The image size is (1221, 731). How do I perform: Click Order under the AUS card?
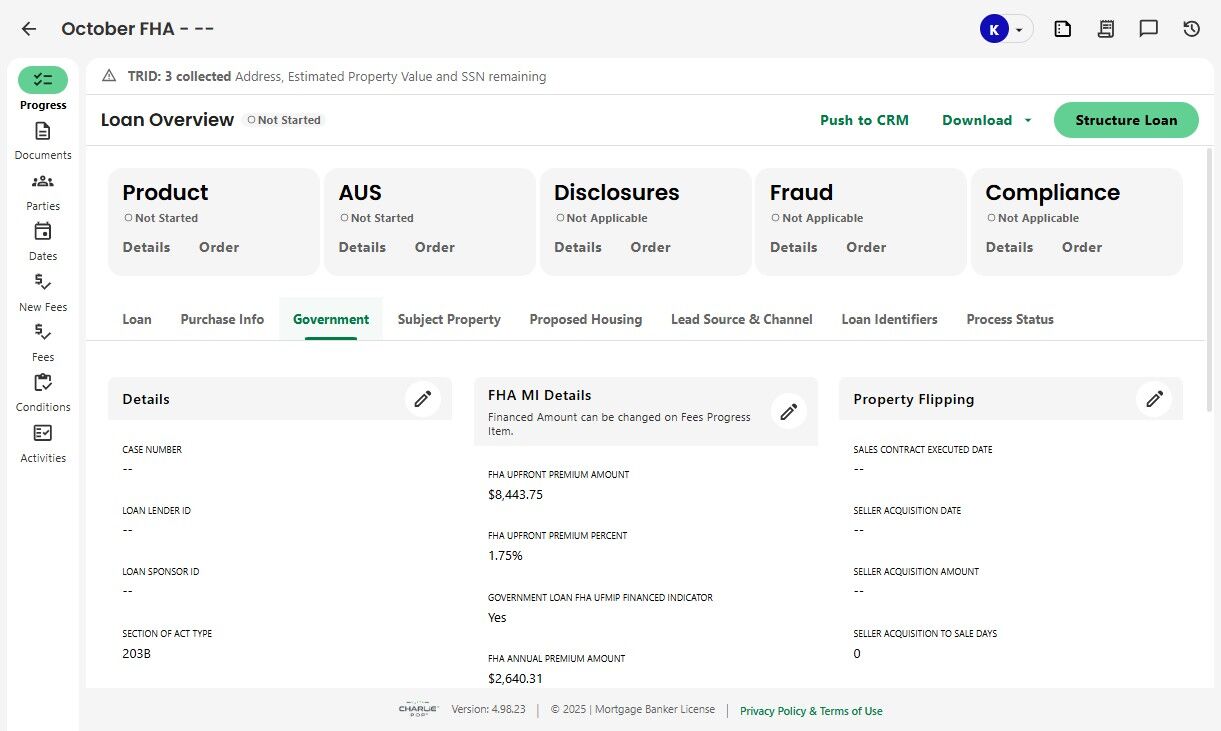[x=435, y=247]
